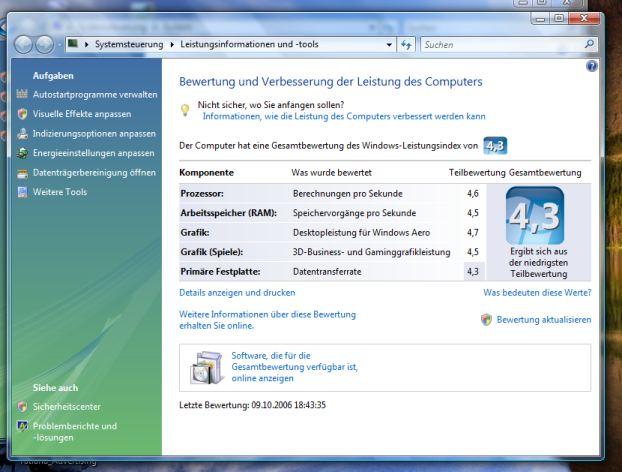622x472 pixels.
Task: Open Problemberichte und -lösungen link
Action: (75, 432)
